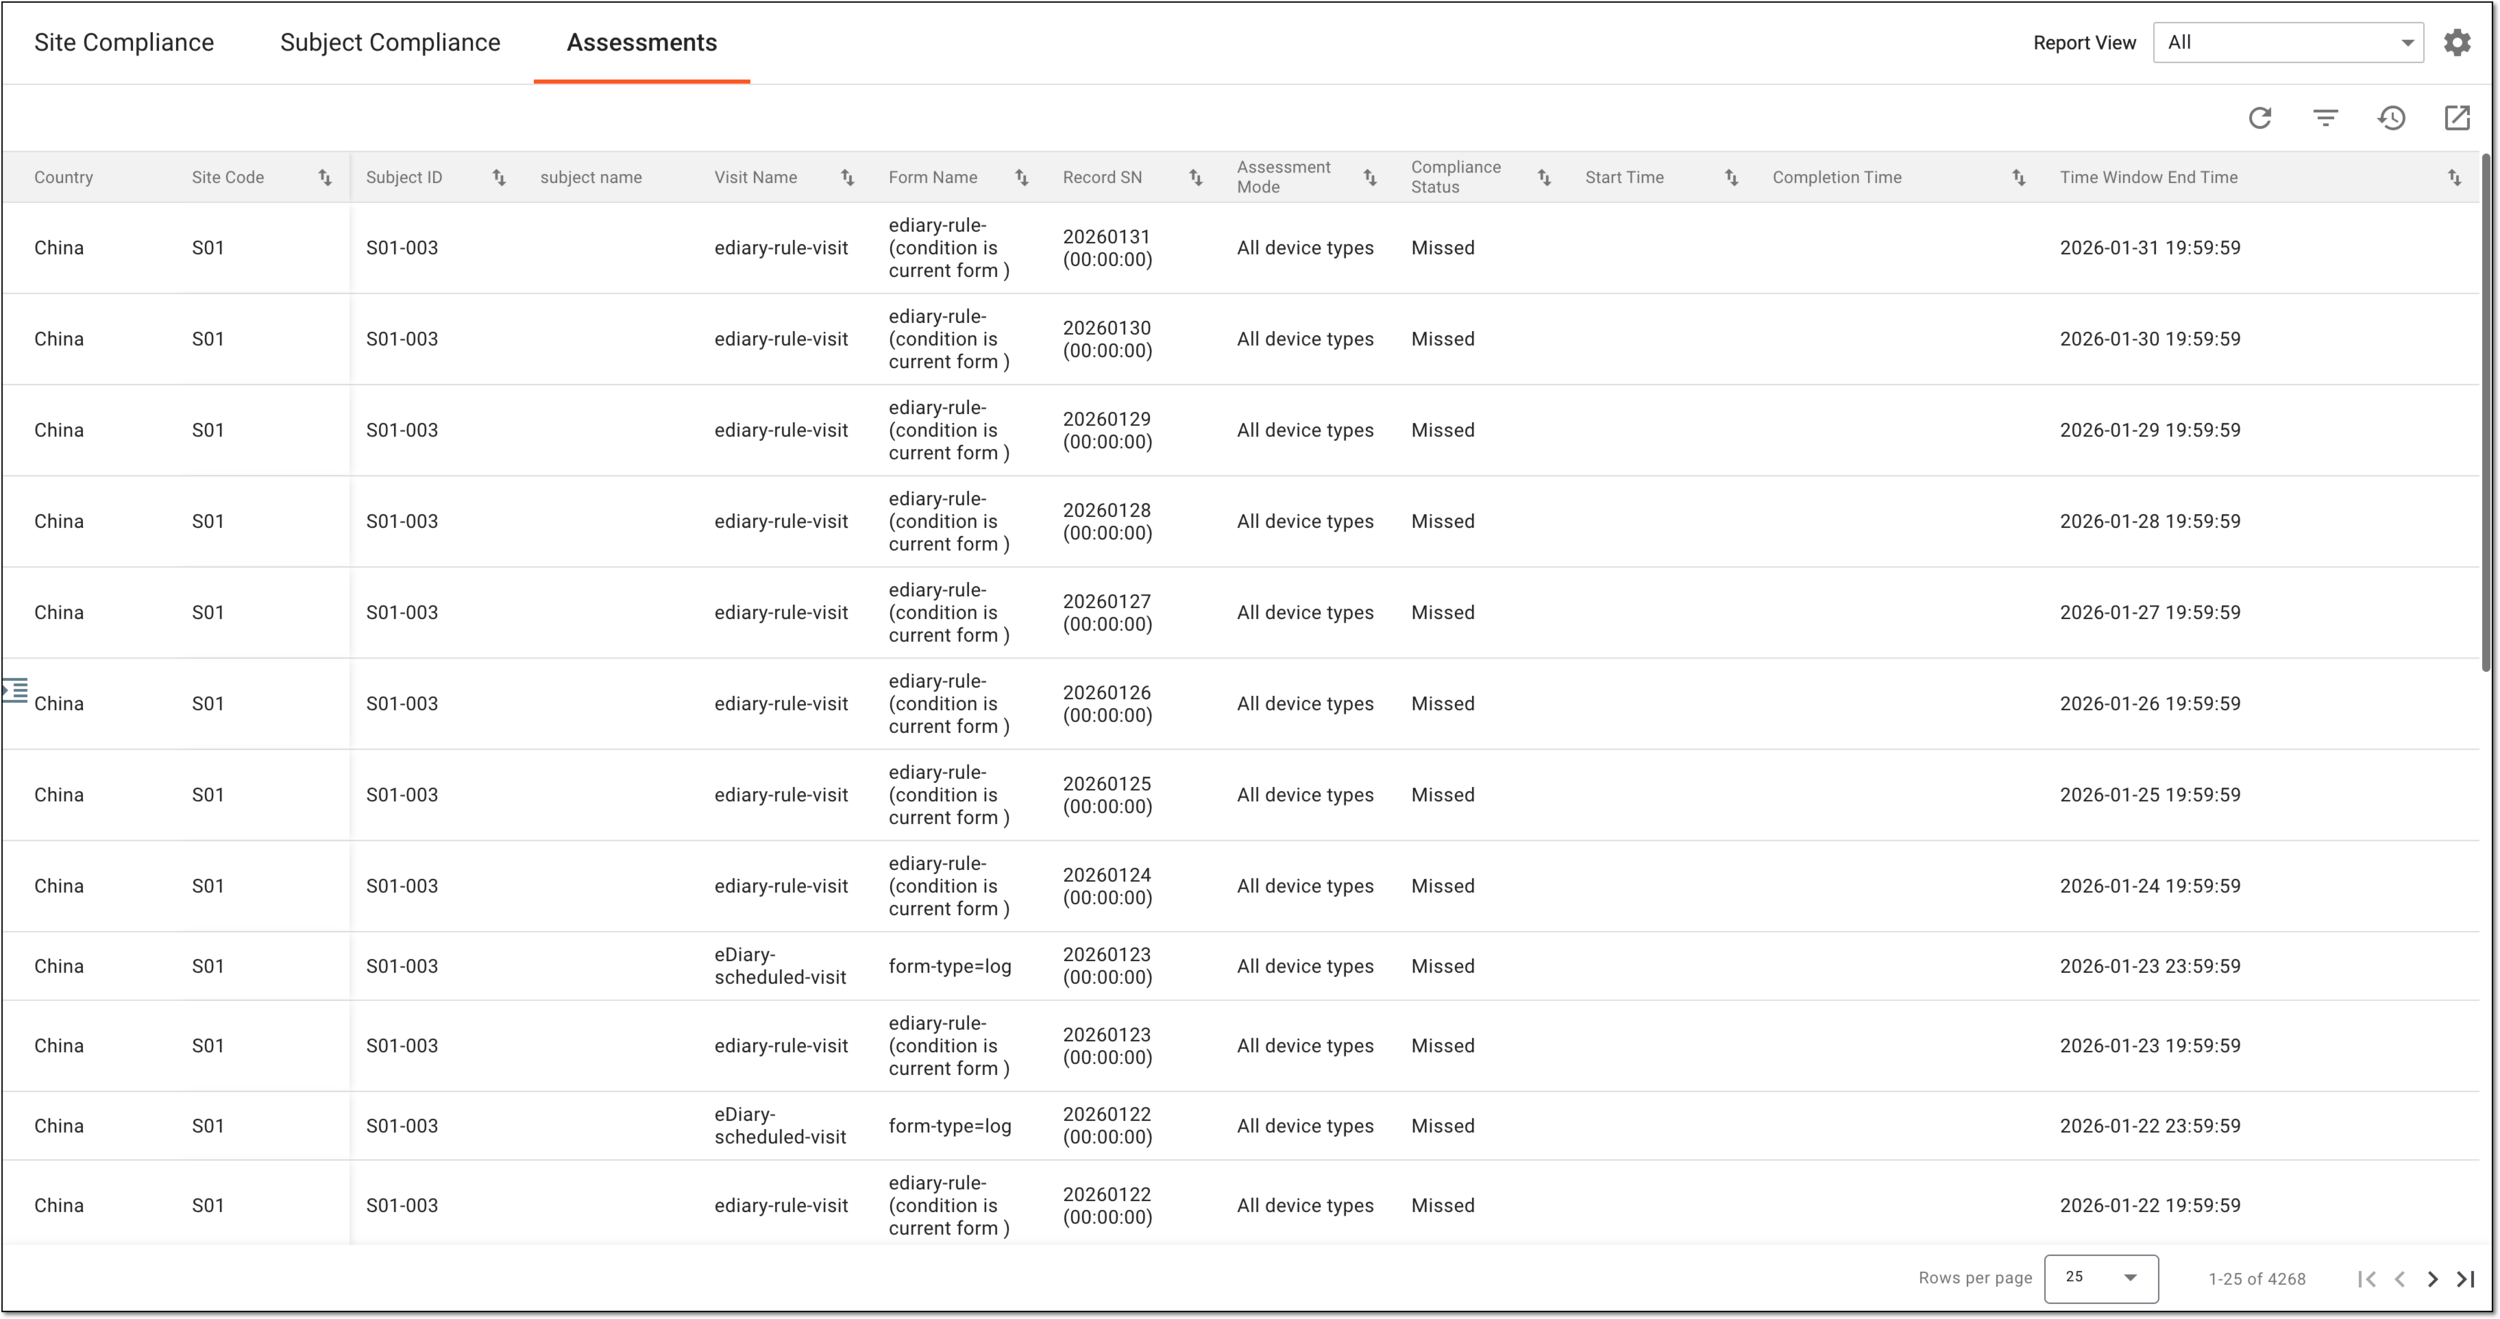This screenshot has height=1319, width=2500.
Task: Select record 20260127 (00:00:00) cell
Action: pos(1107,612)
